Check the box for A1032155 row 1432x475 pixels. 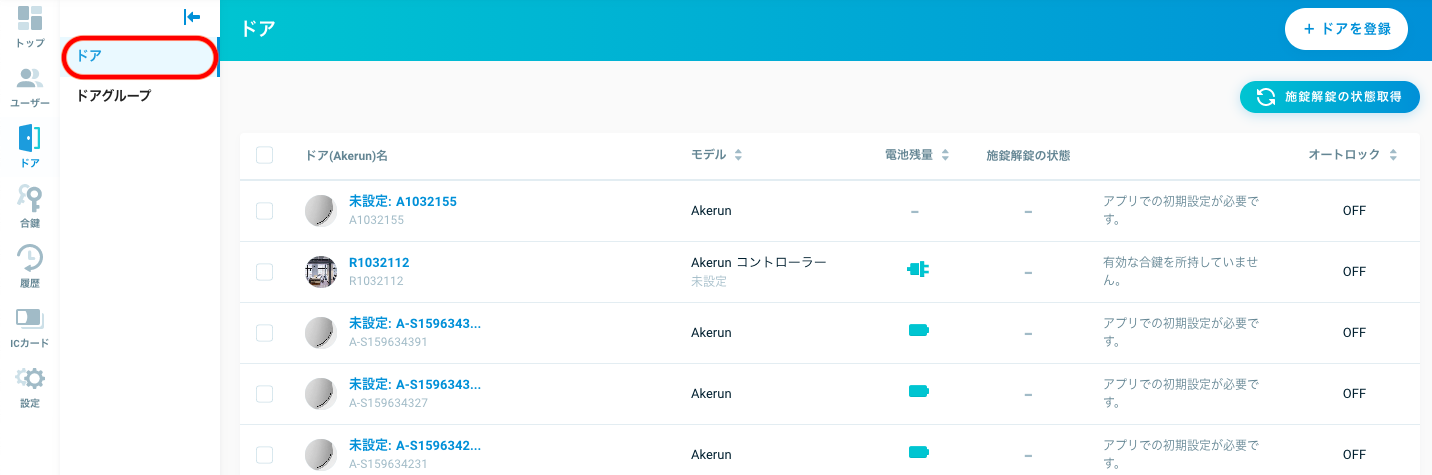pyautogui.click(x=264, y=211)
